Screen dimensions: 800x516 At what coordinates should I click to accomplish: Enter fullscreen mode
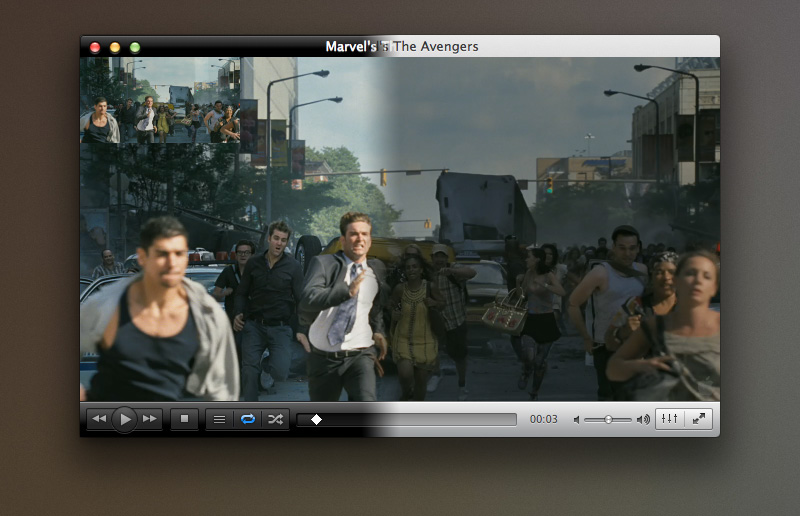[698, 419]
